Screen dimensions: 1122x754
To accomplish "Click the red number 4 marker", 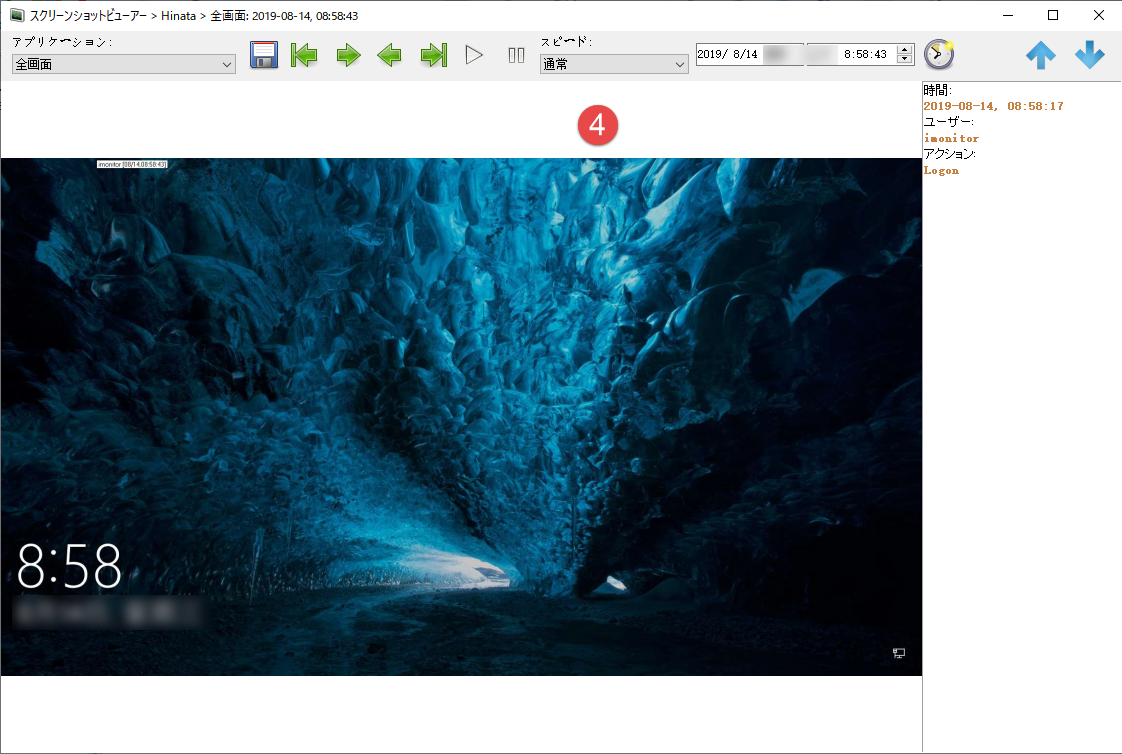I will tap(598, 125).
